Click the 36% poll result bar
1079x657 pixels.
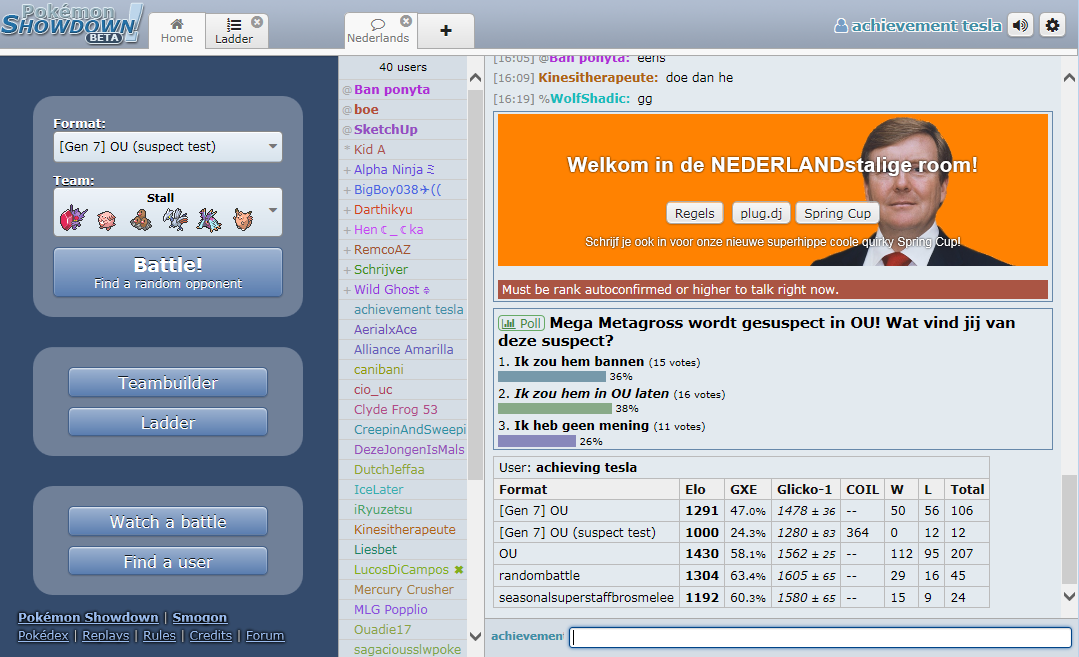552,376
